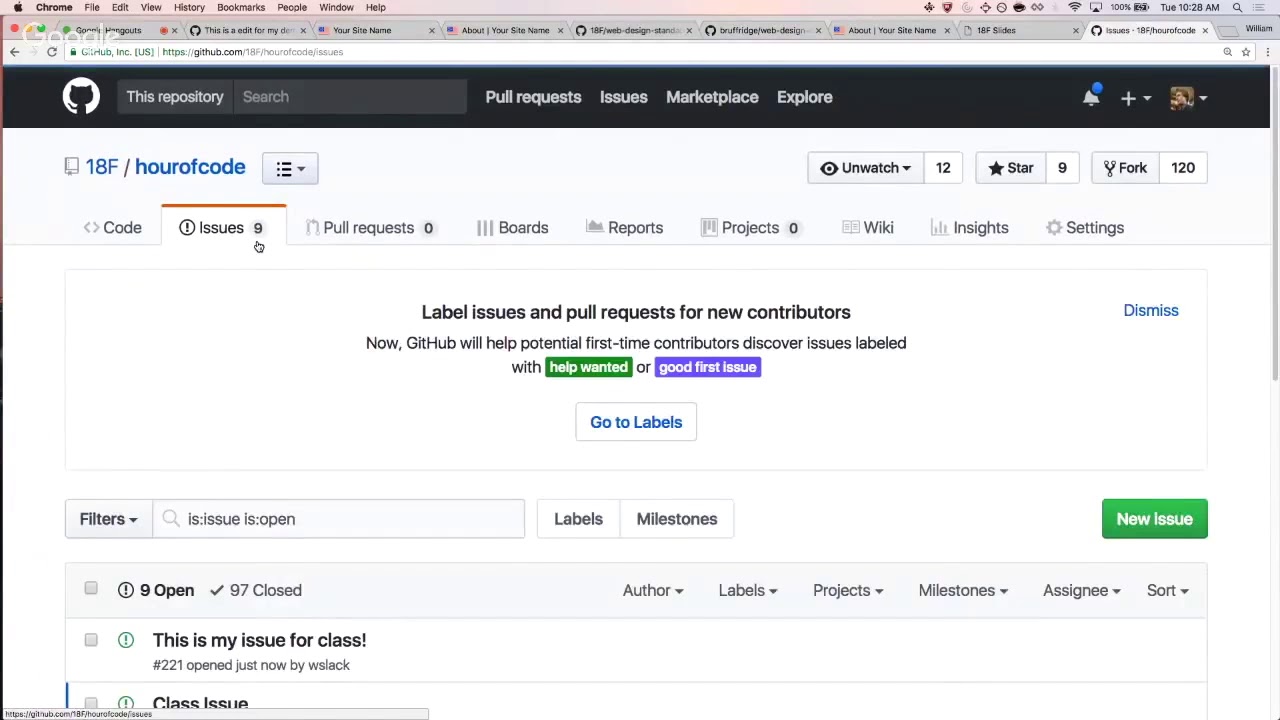Open the Pull requests repository tab
This screenshot has width=1280, height=720.
(x=369, y=228)
